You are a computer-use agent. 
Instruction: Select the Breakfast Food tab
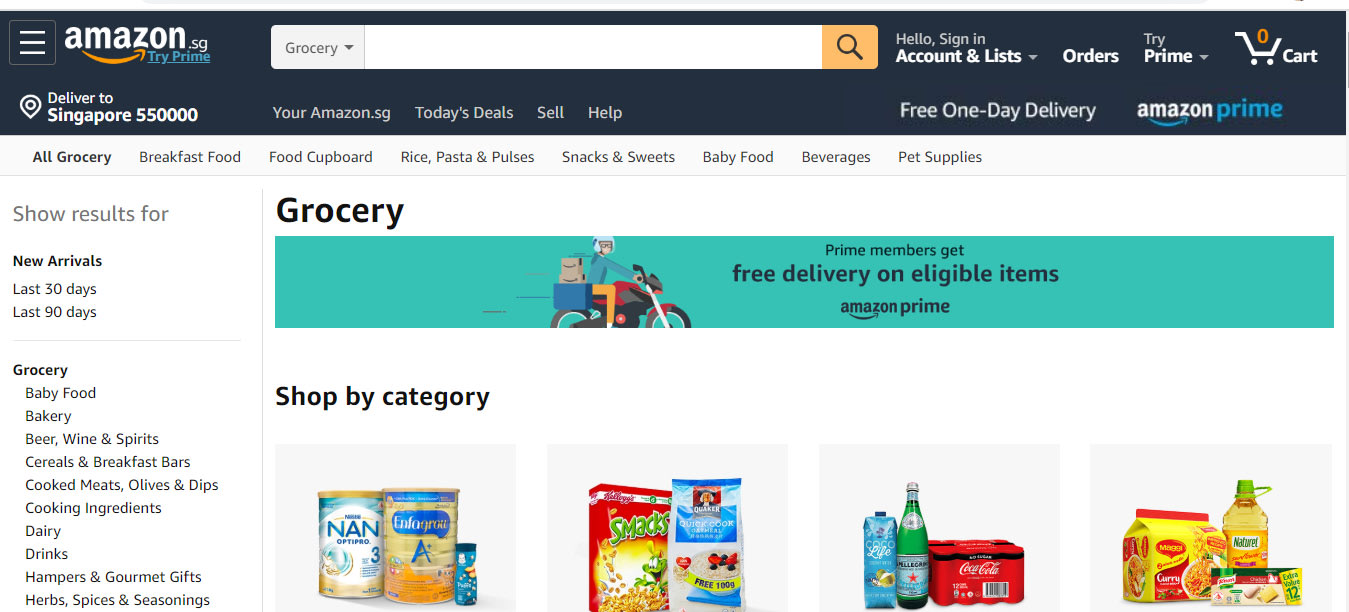[190, 157]
